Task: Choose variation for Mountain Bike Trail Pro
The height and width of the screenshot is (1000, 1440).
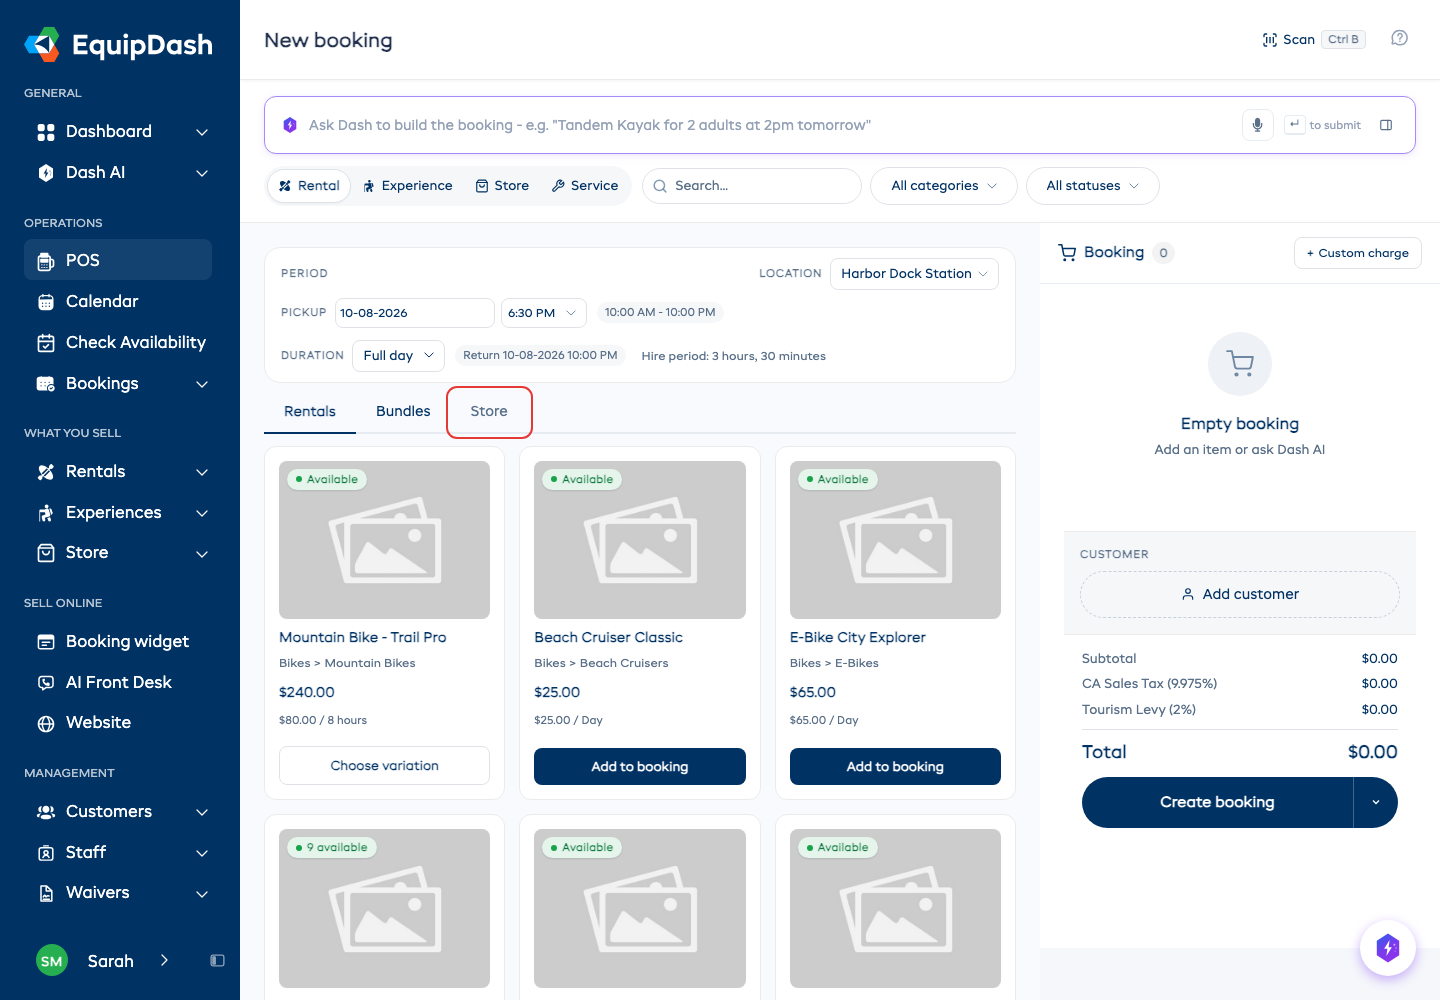Action: coord(384,766)
